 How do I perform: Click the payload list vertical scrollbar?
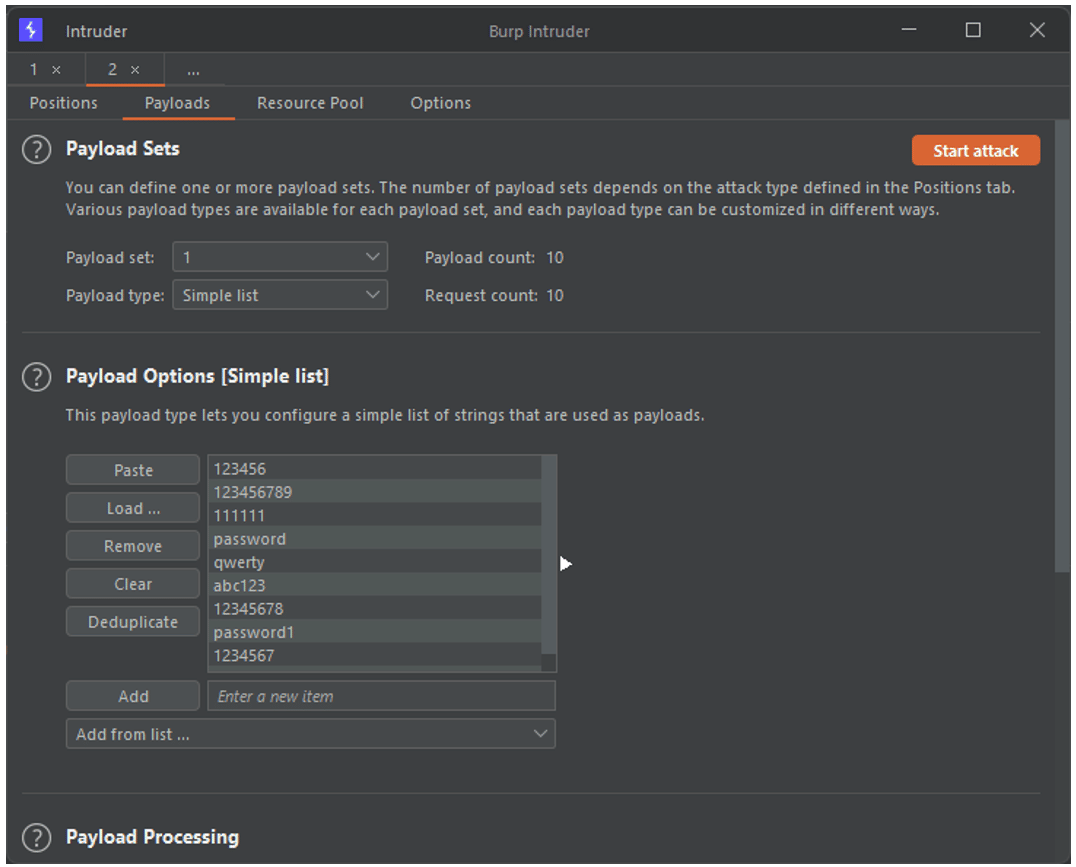coord(548,560)
